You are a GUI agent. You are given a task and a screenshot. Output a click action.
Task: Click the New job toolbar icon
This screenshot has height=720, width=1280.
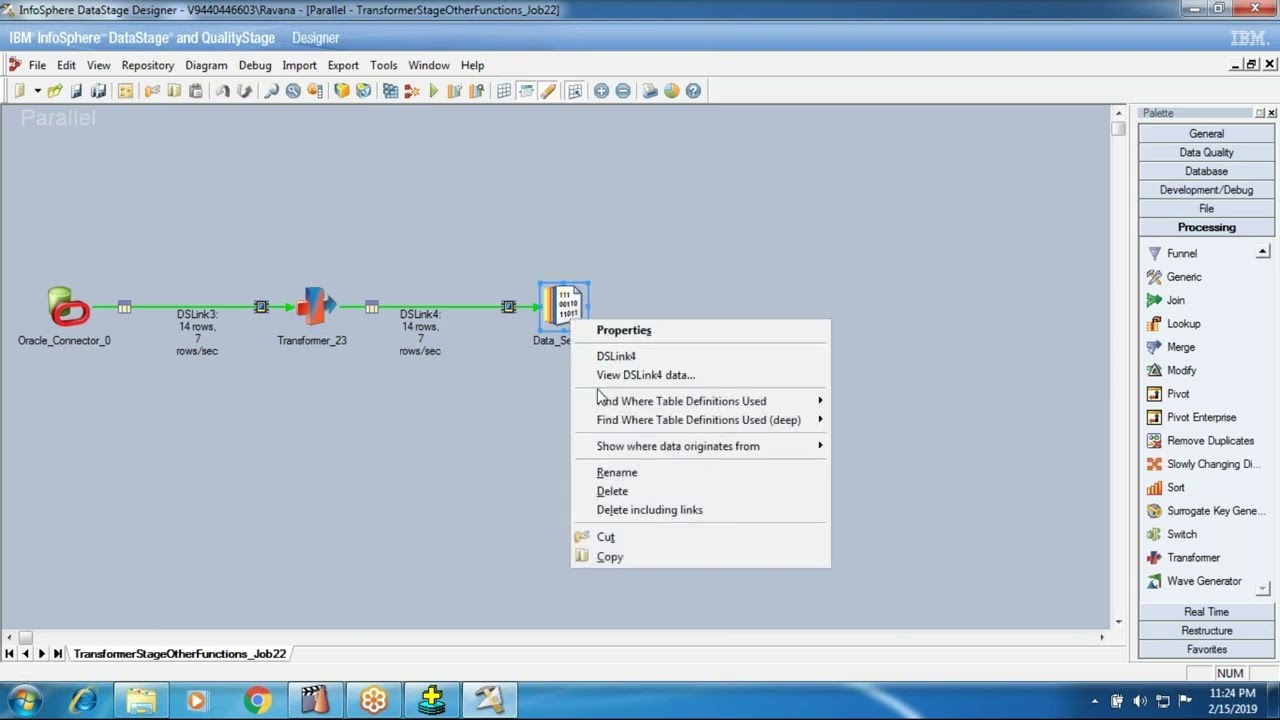[x=19, y=91]
